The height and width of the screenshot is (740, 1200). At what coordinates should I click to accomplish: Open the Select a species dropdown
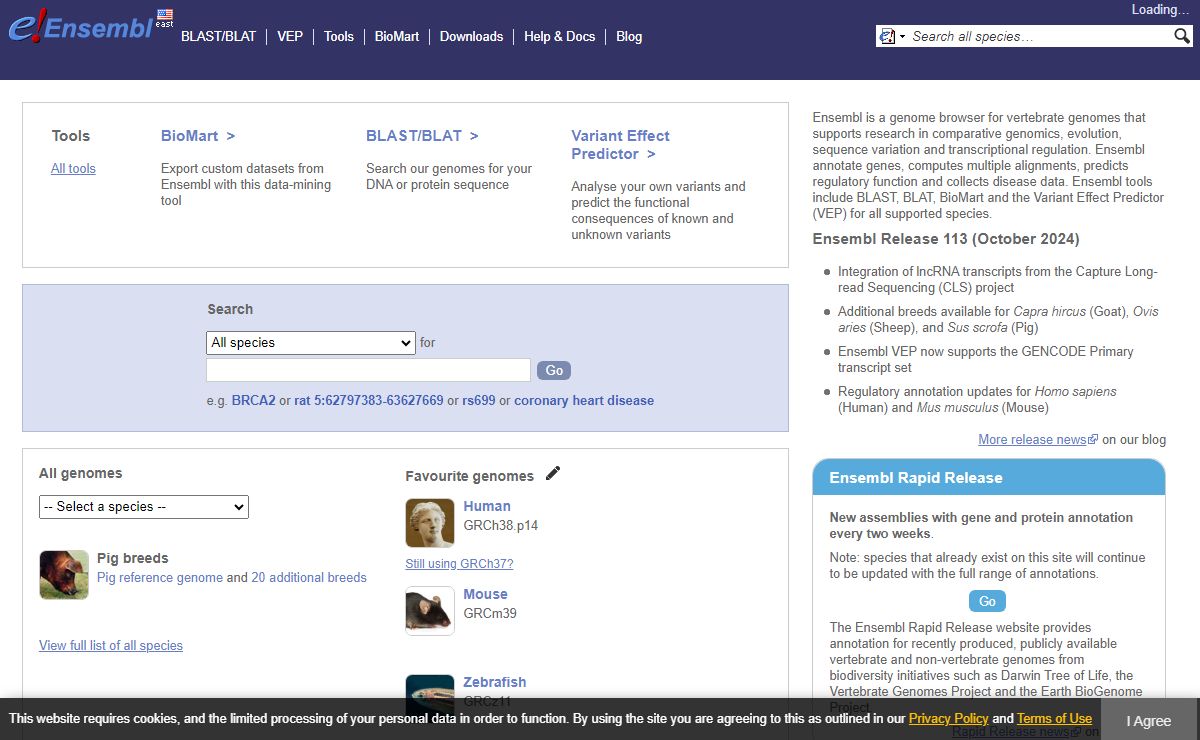pyautogui.click(x=144, y=507)
